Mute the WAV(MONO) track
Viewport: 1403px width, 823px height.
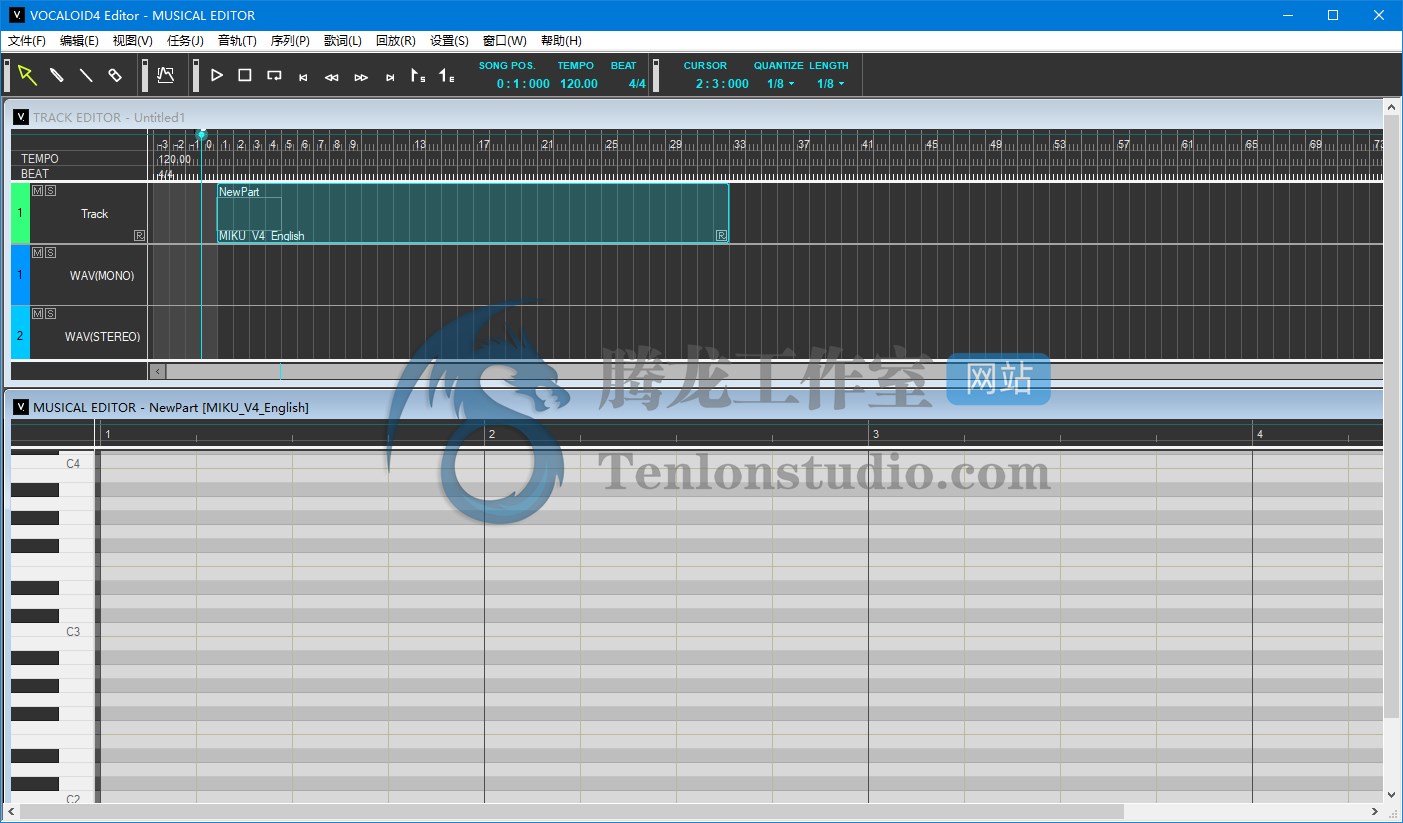click(37, 252)
